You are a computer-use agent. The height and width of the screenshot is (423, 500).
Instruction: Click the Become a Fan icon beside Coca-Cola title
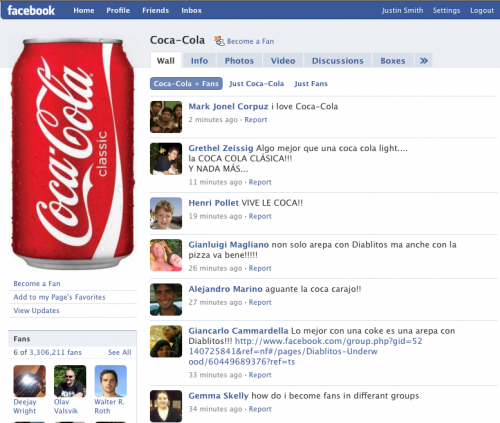219,41
